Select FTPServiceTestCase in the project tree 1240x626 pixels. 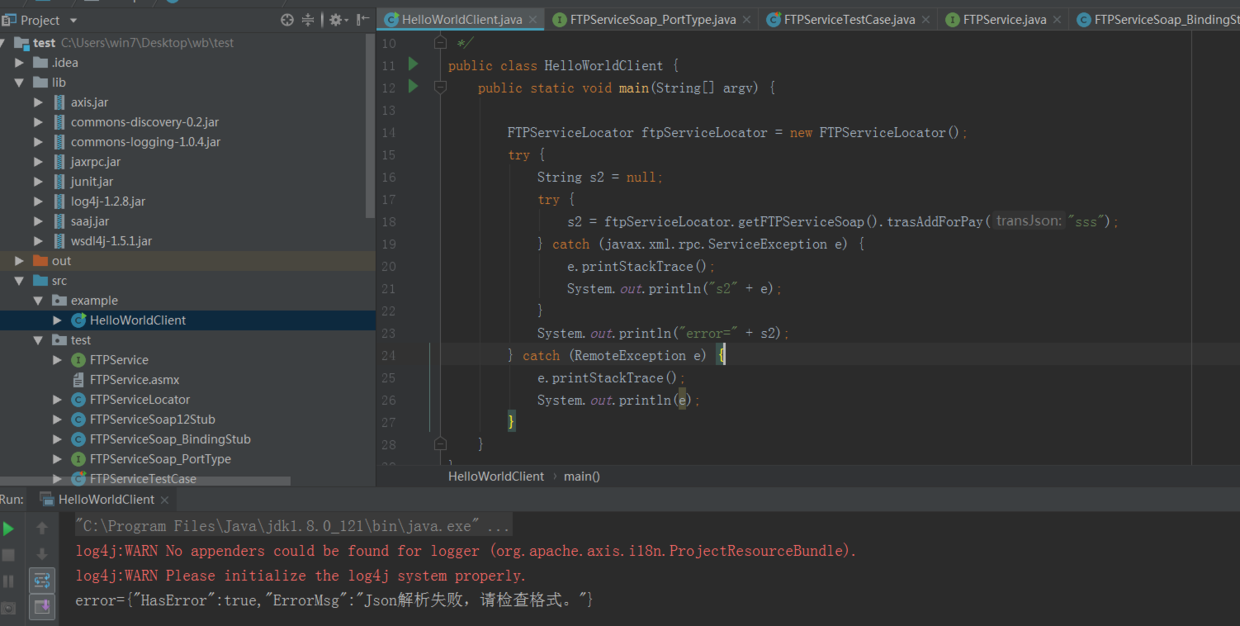pyautogui.click(x=142, y=479)
